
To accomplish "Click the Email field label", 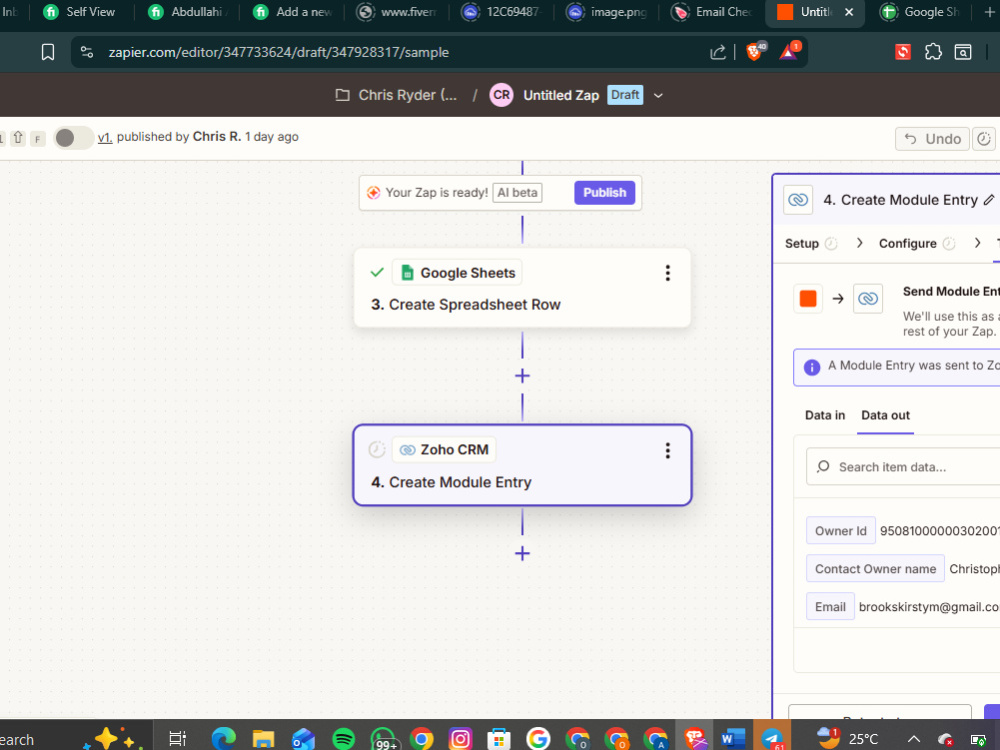I will coord(830,607).
